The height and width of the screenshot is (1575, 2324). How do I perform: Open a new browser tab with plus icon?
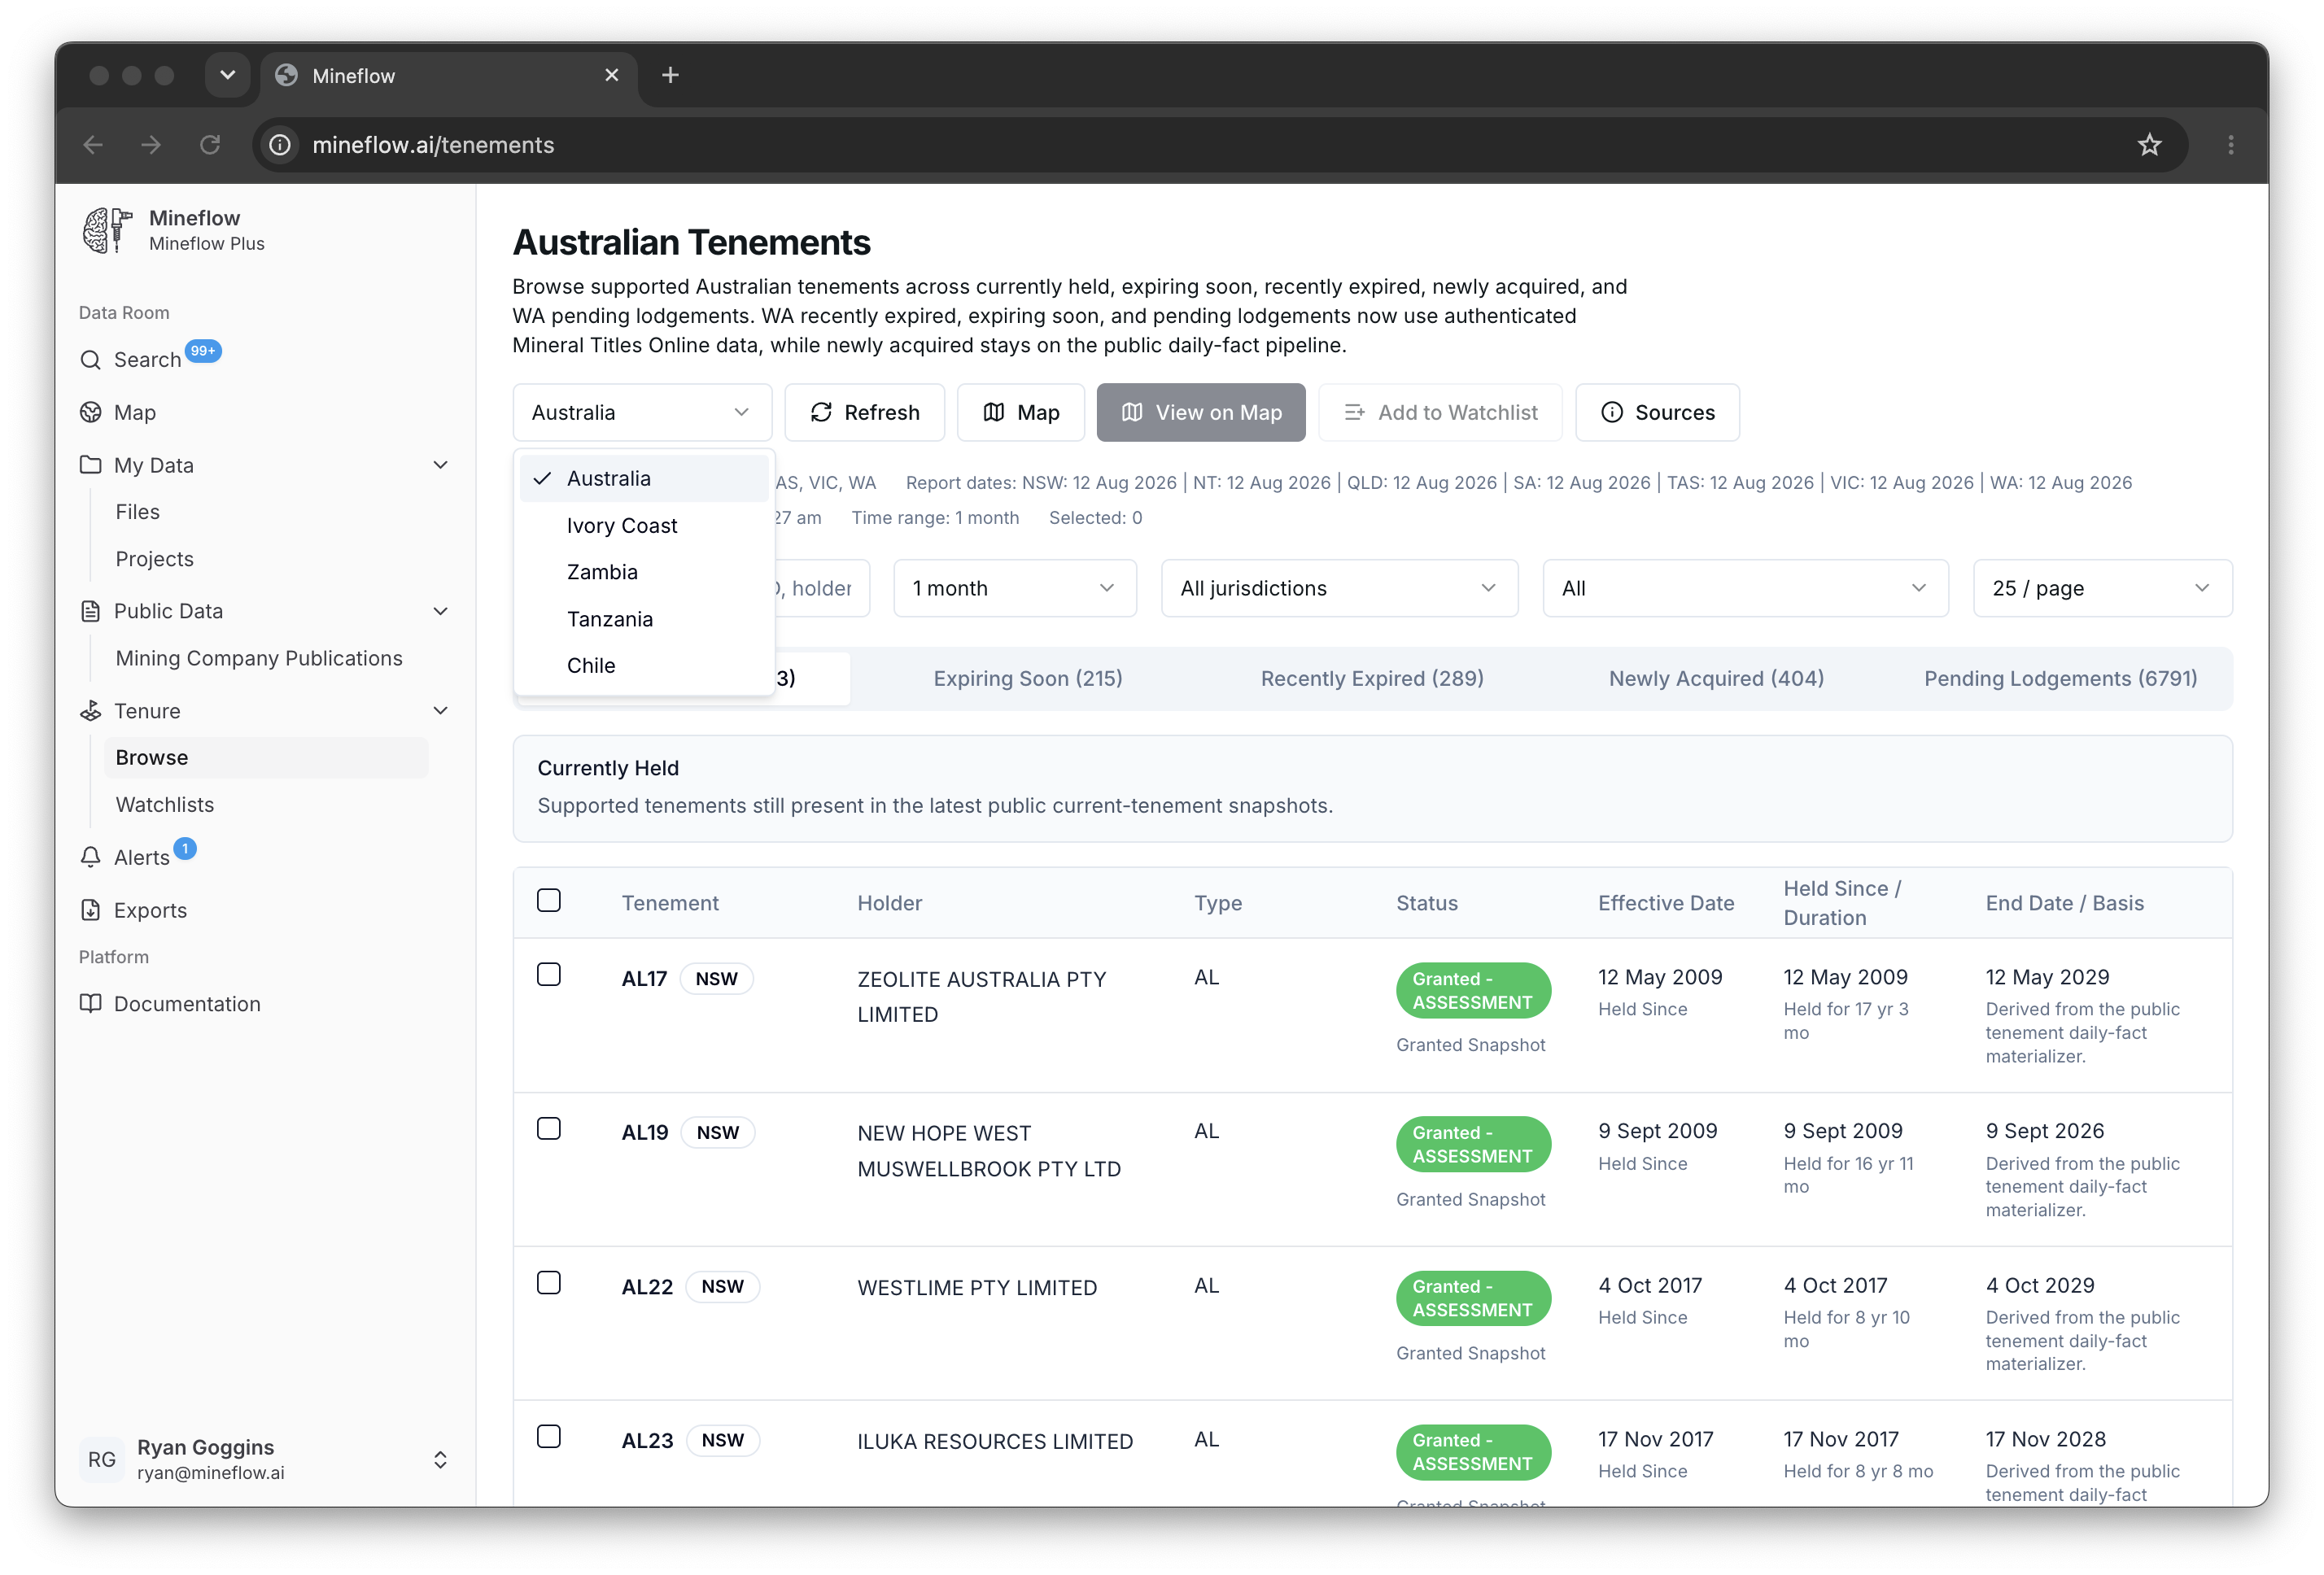pyautogui.click(x=670, y=75)
